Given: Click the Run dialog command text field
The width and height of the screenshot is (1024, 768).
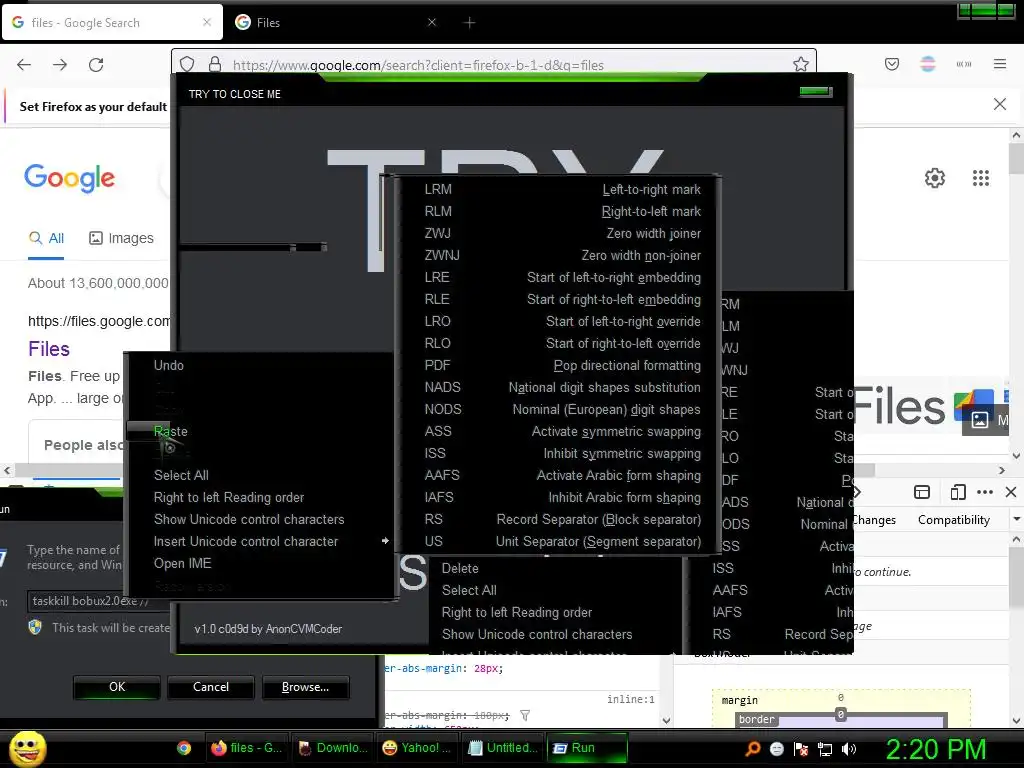Looking at the screenshot, I should coord(99,601).
